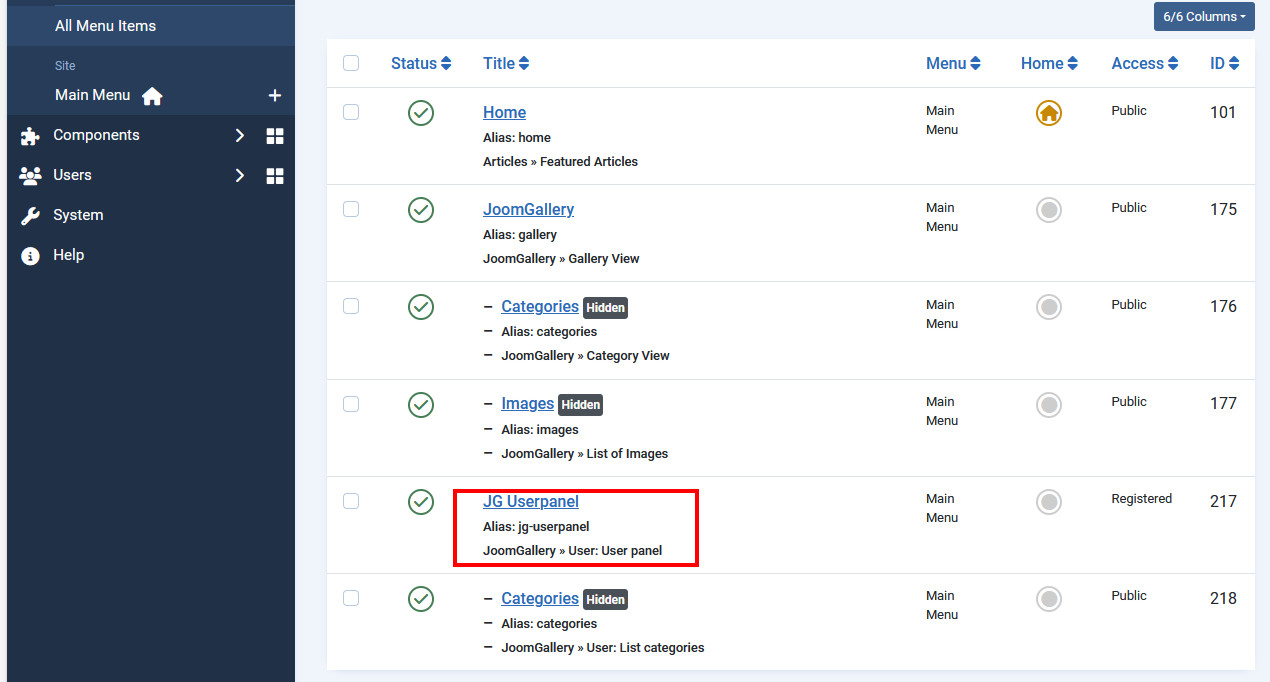Sort the table by Status column
Screen dimensions: 1270x682
[x=421, y=63]
